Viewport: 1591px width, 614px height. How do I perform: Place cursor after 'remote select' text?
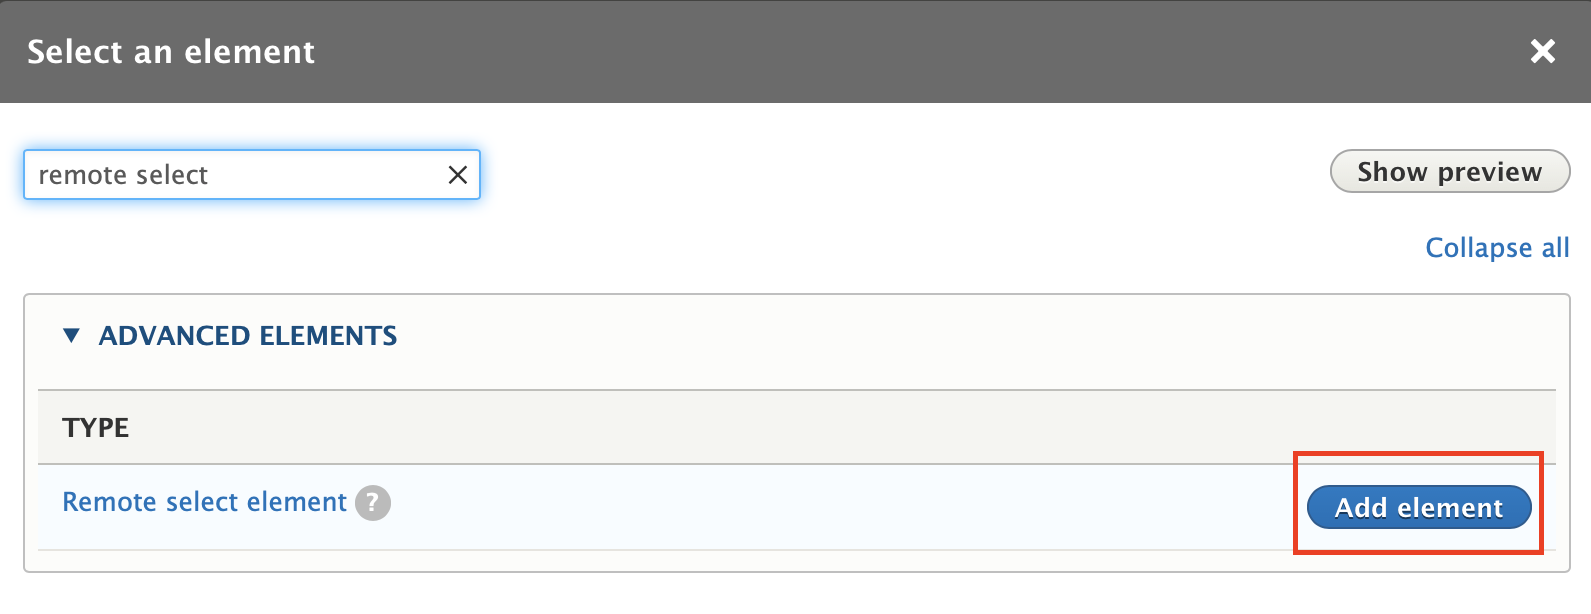(212, 175)
